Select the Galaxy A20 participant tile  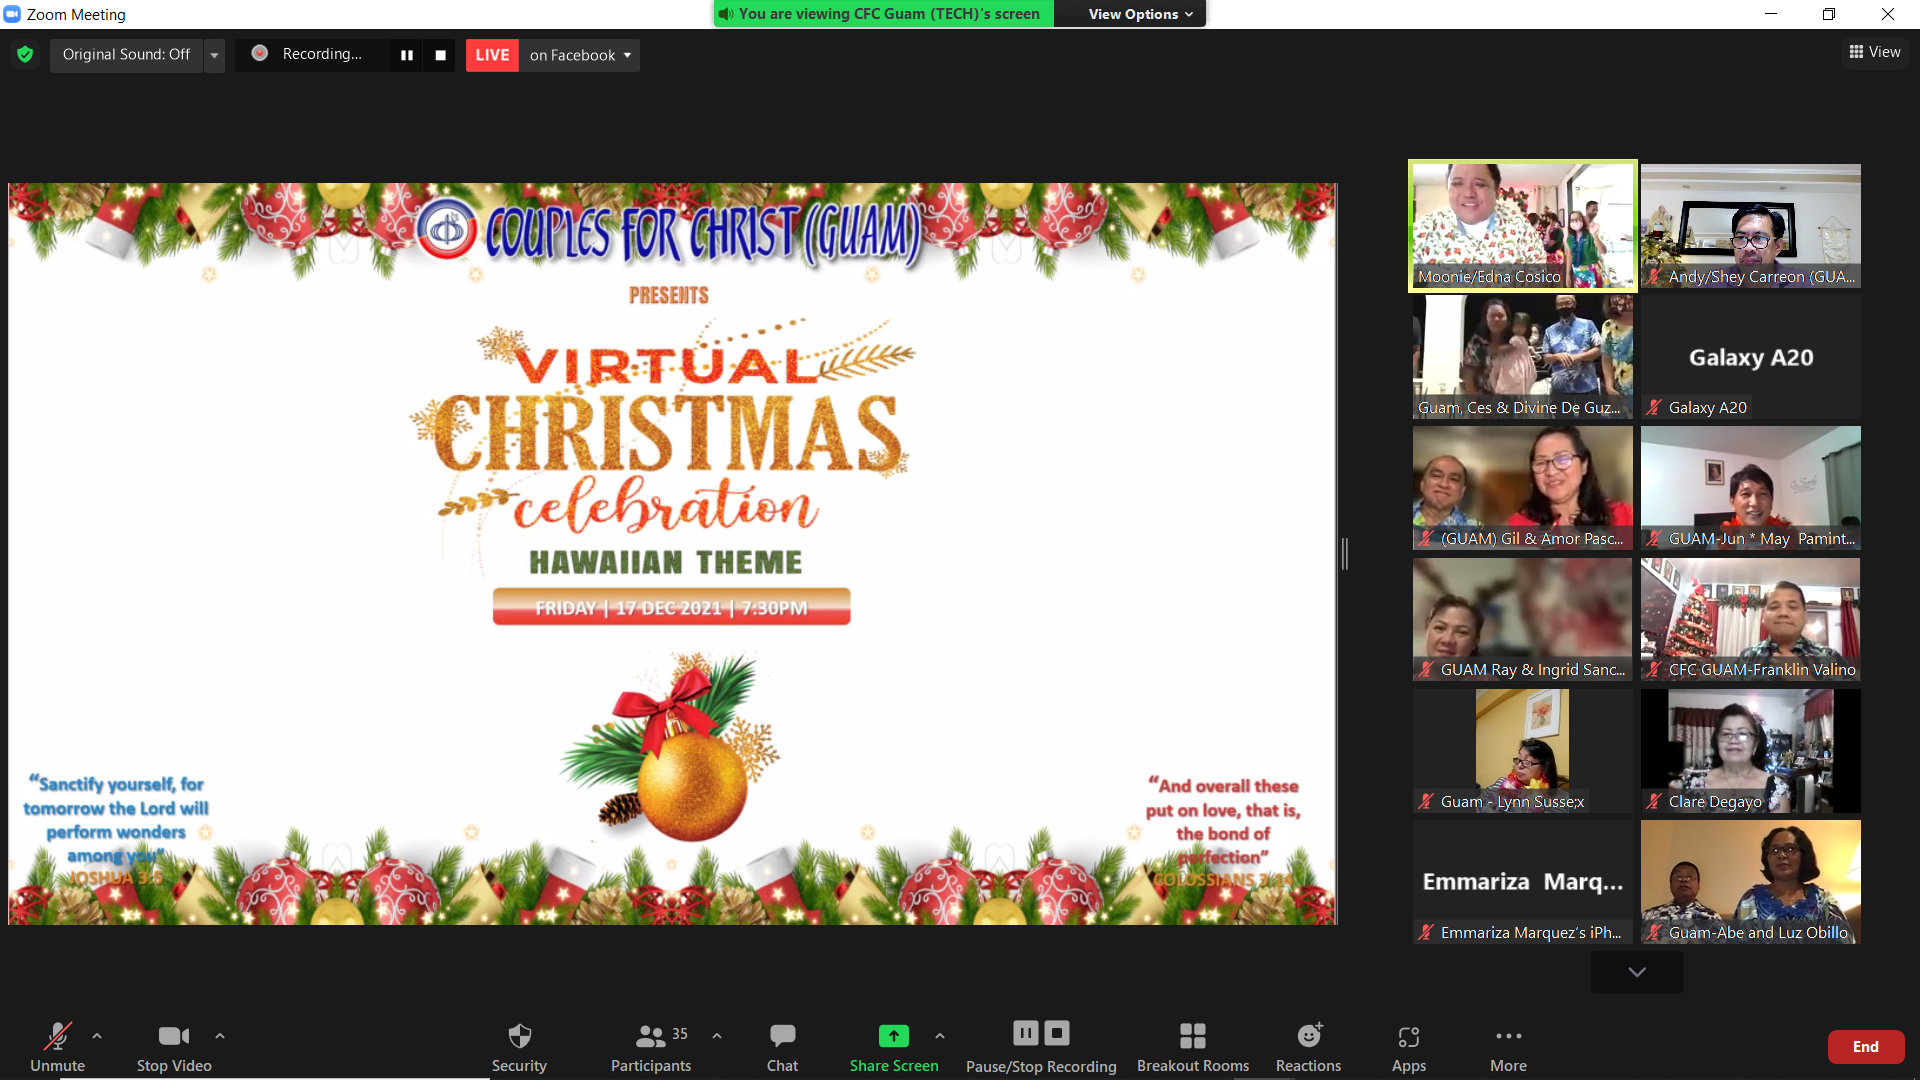click(x=1750, y=357)
